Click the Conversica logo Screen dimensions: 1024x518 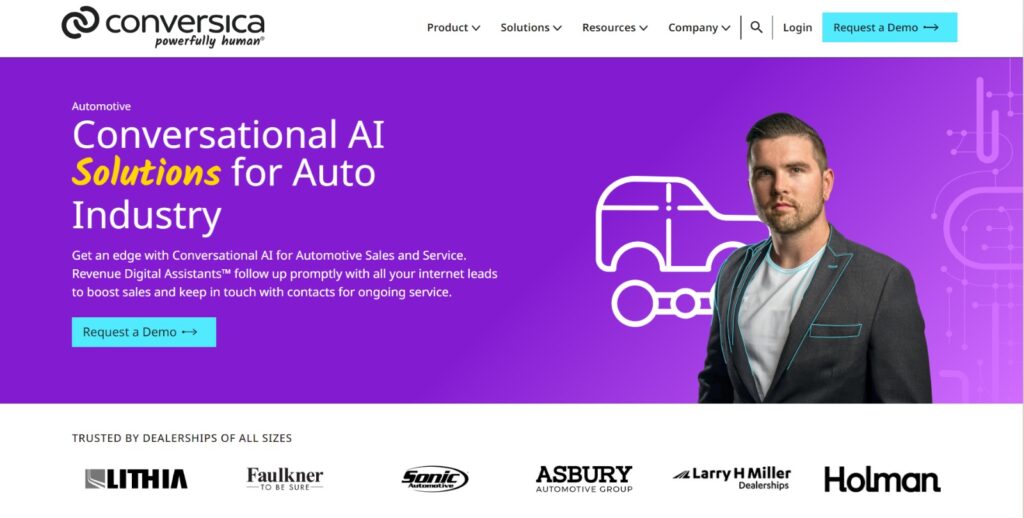[x=163, y=27]
